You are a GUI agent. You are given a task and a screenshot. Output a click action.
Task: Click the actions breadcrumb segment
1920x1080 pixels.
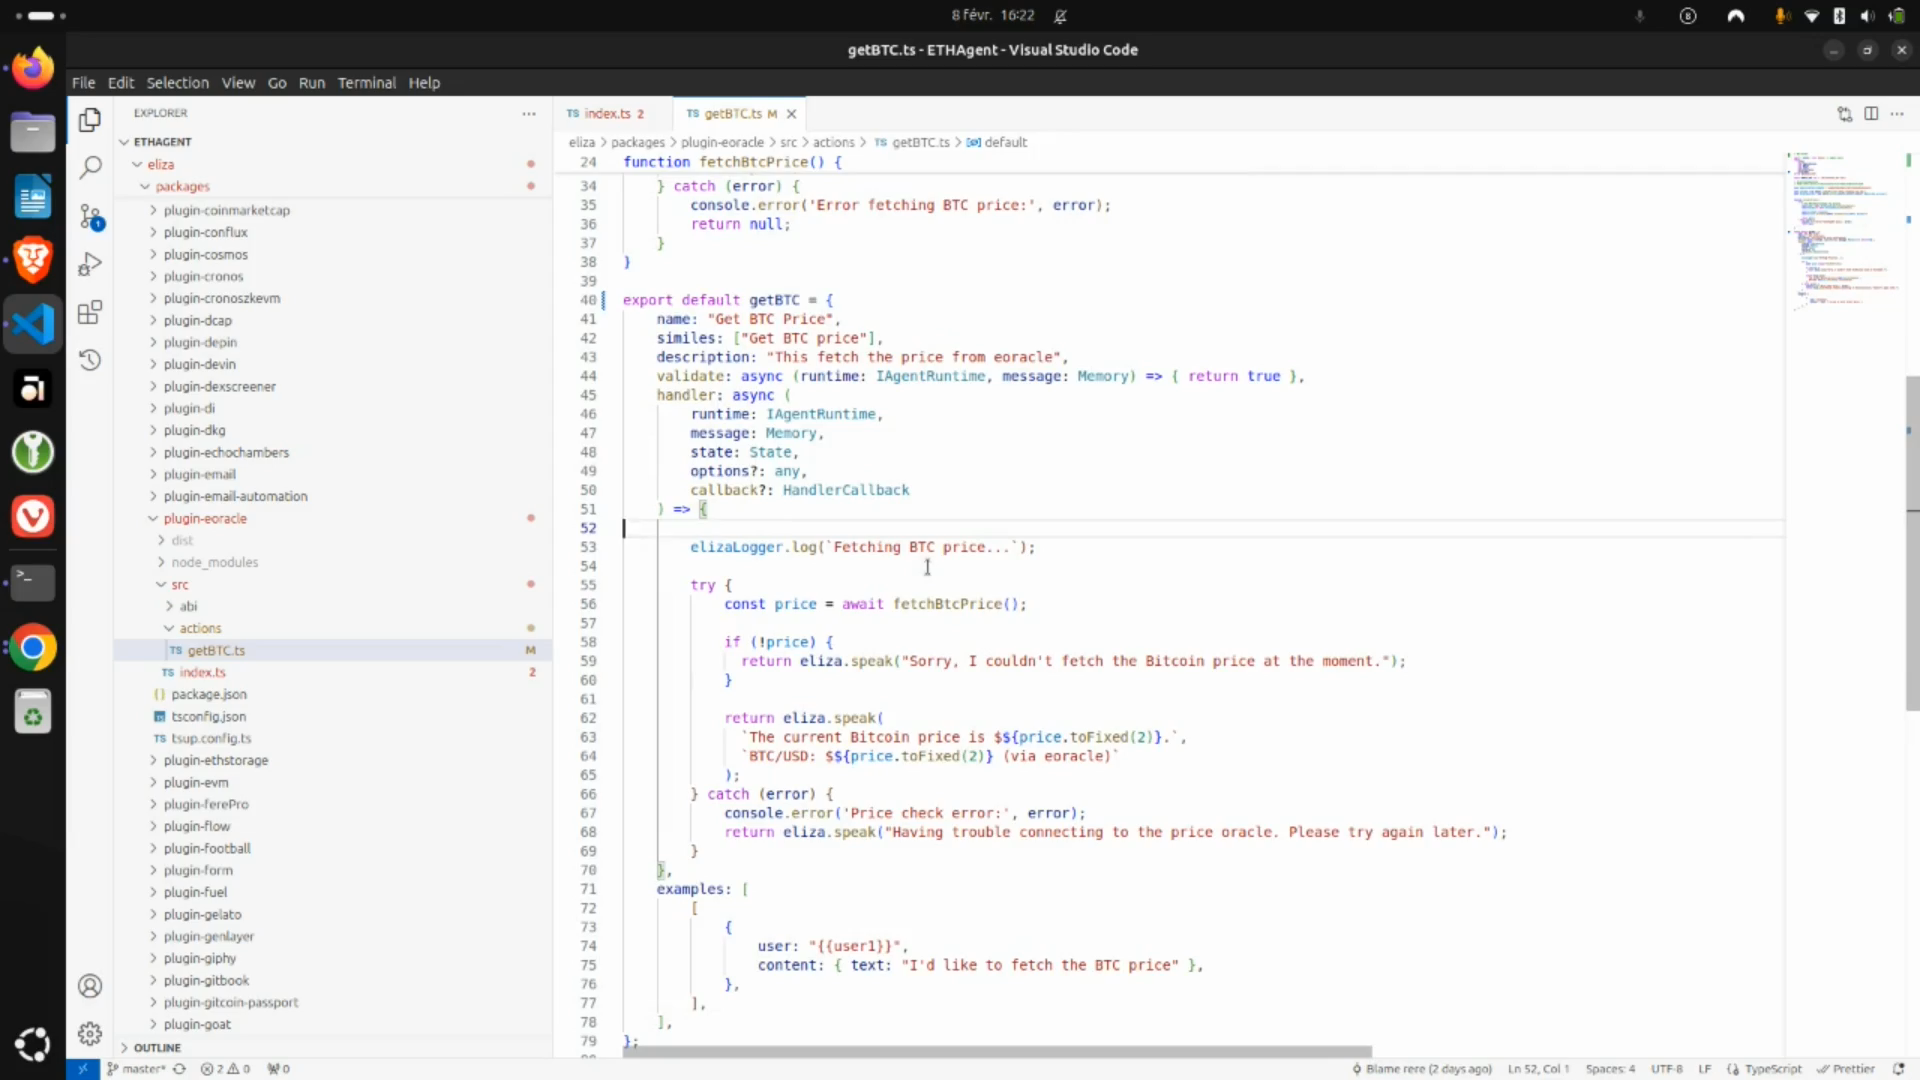pyautogui.click(x=834, y=142)
